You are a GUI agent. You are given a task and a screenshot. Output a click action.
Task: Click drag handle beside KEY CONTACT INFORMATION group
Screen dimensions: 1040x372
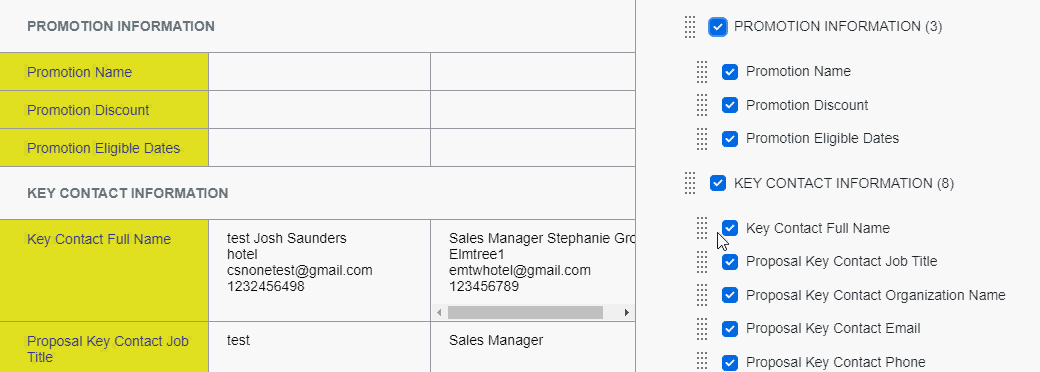click(690, 183)
